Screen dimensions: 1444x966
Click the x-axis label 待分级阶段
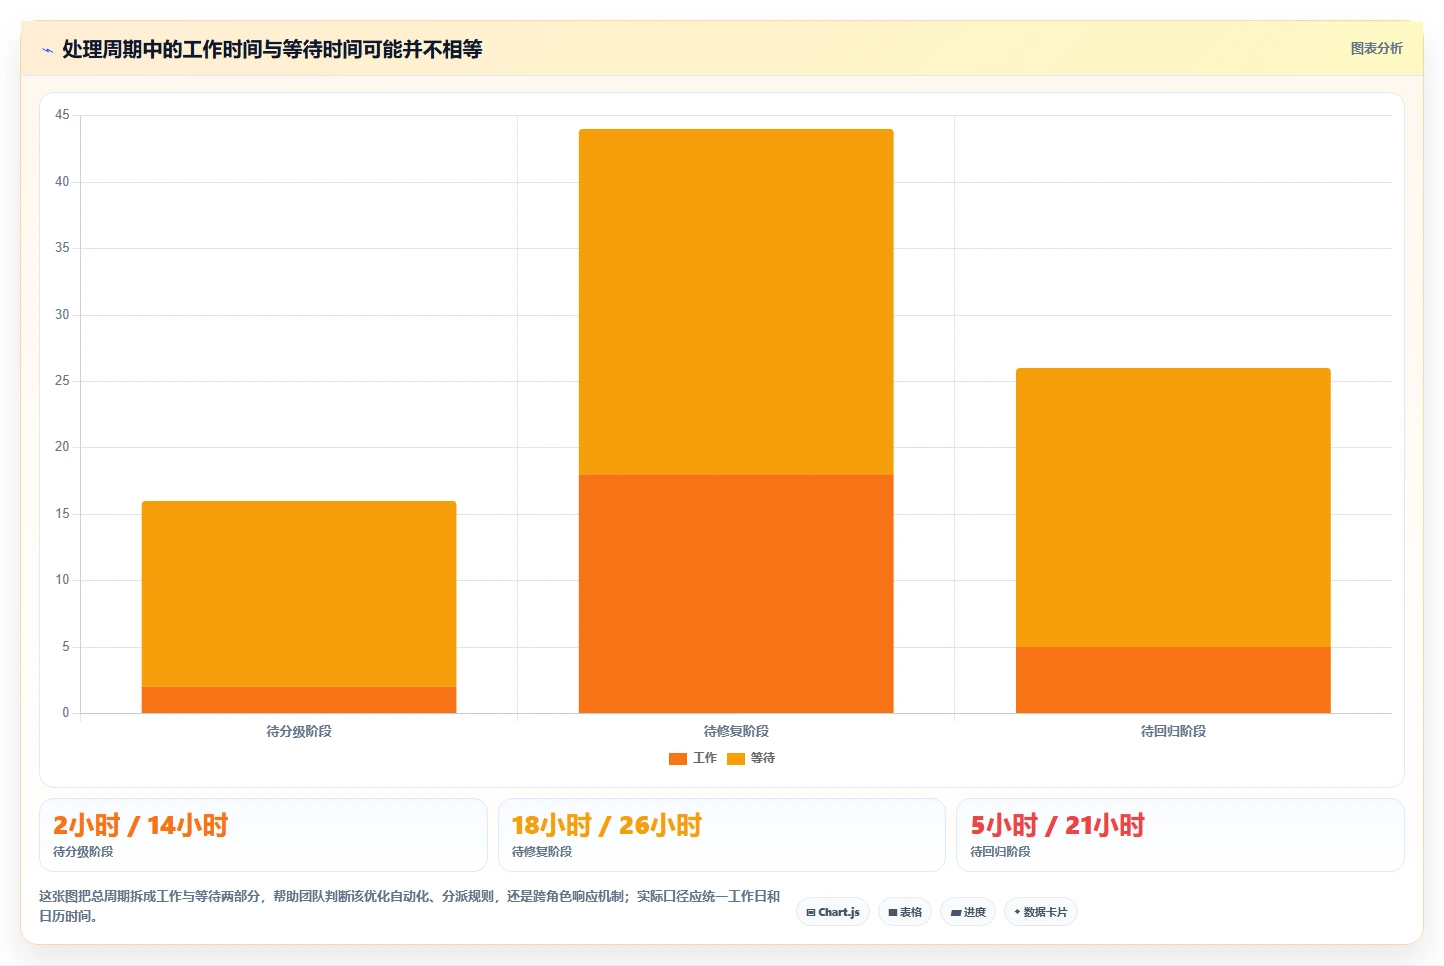[x=299, y=731]
